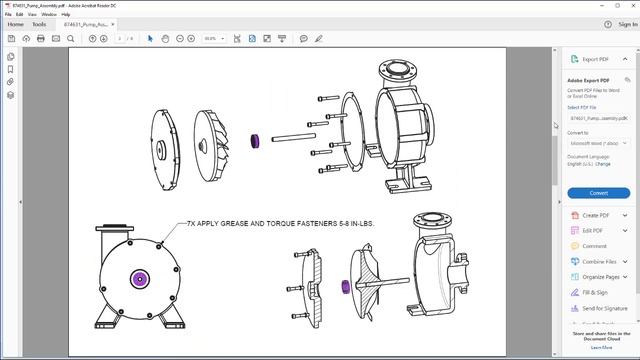Open the Send for Signature tool
The image size is (640, 360).
[604, 309]
